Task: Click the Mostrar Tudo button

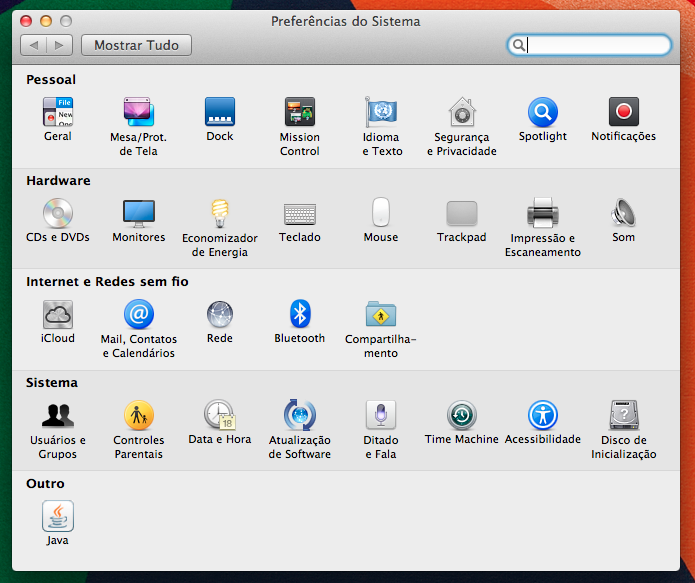Action: pyautogui.click(x=137, y=45)
